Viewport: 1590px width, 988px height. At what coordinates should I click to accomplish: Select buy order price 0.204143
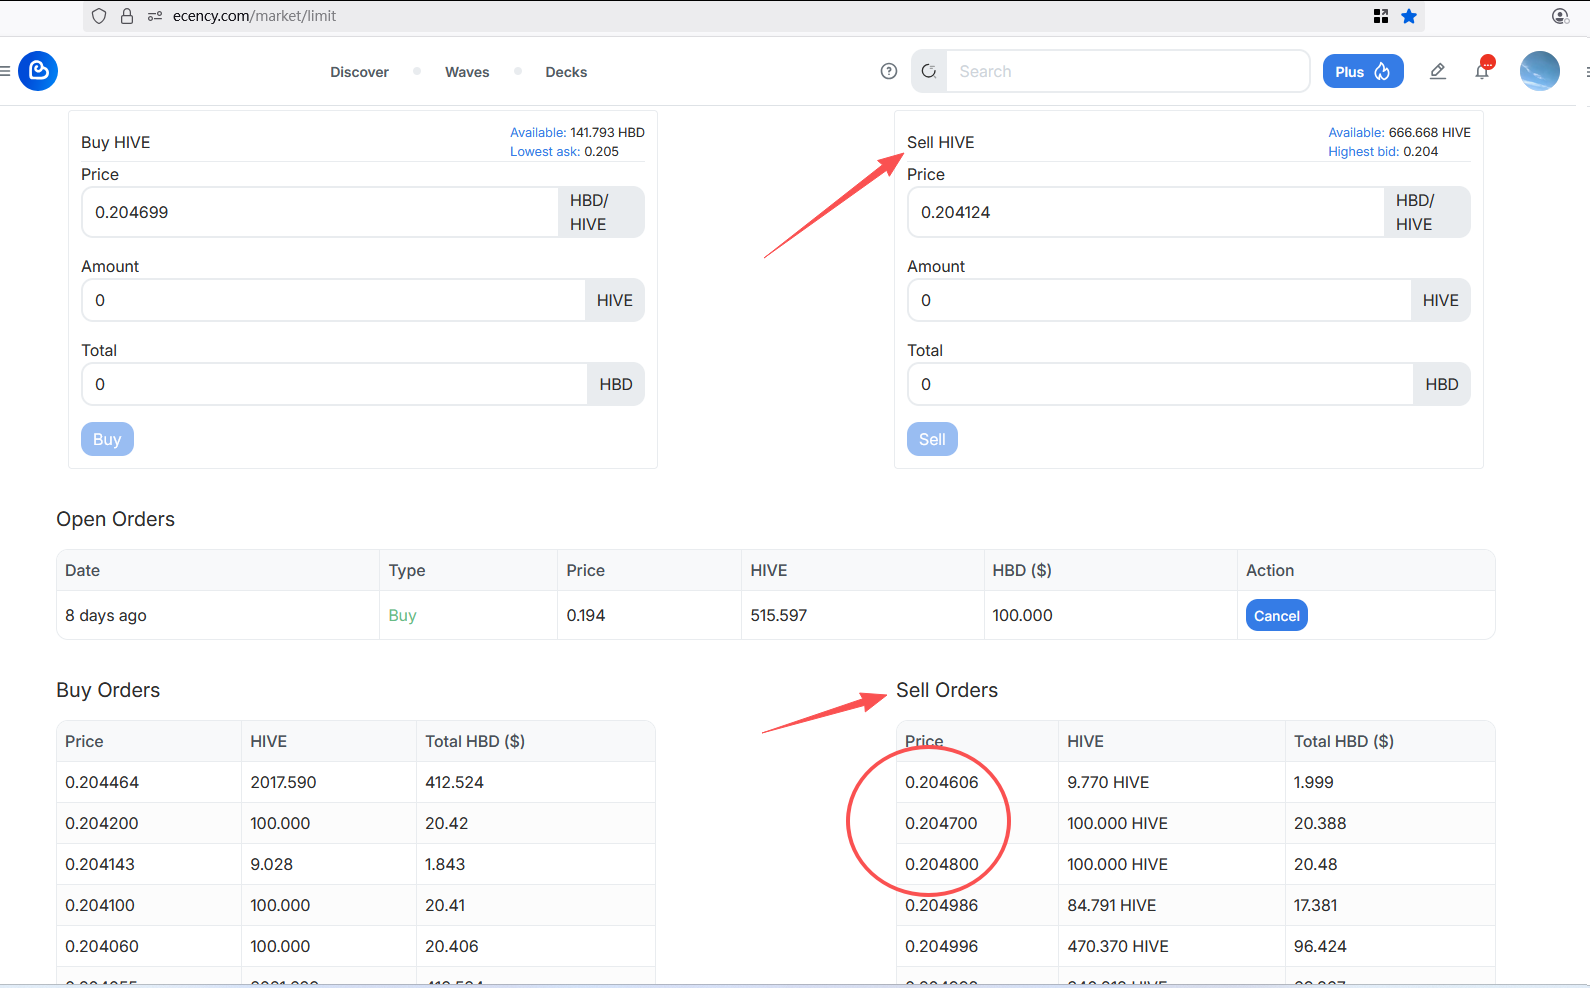pos(100,864)
